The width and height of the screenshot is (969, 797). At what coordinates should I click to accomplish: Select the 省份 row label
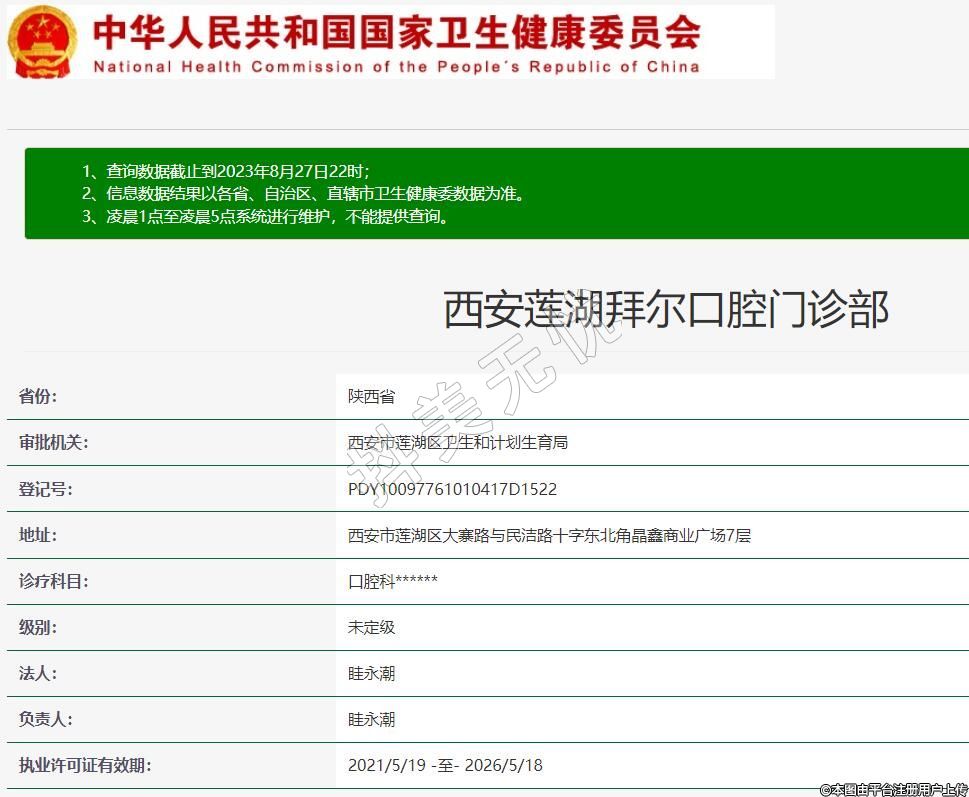38,396
